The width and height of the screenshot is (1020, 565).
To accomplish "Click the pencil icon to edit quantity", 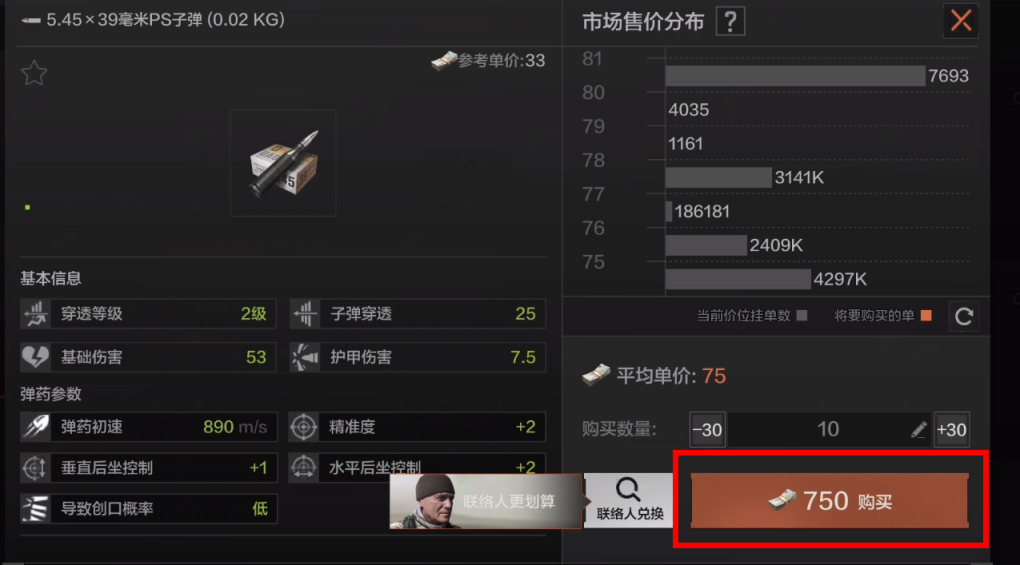I will [918, 429].
